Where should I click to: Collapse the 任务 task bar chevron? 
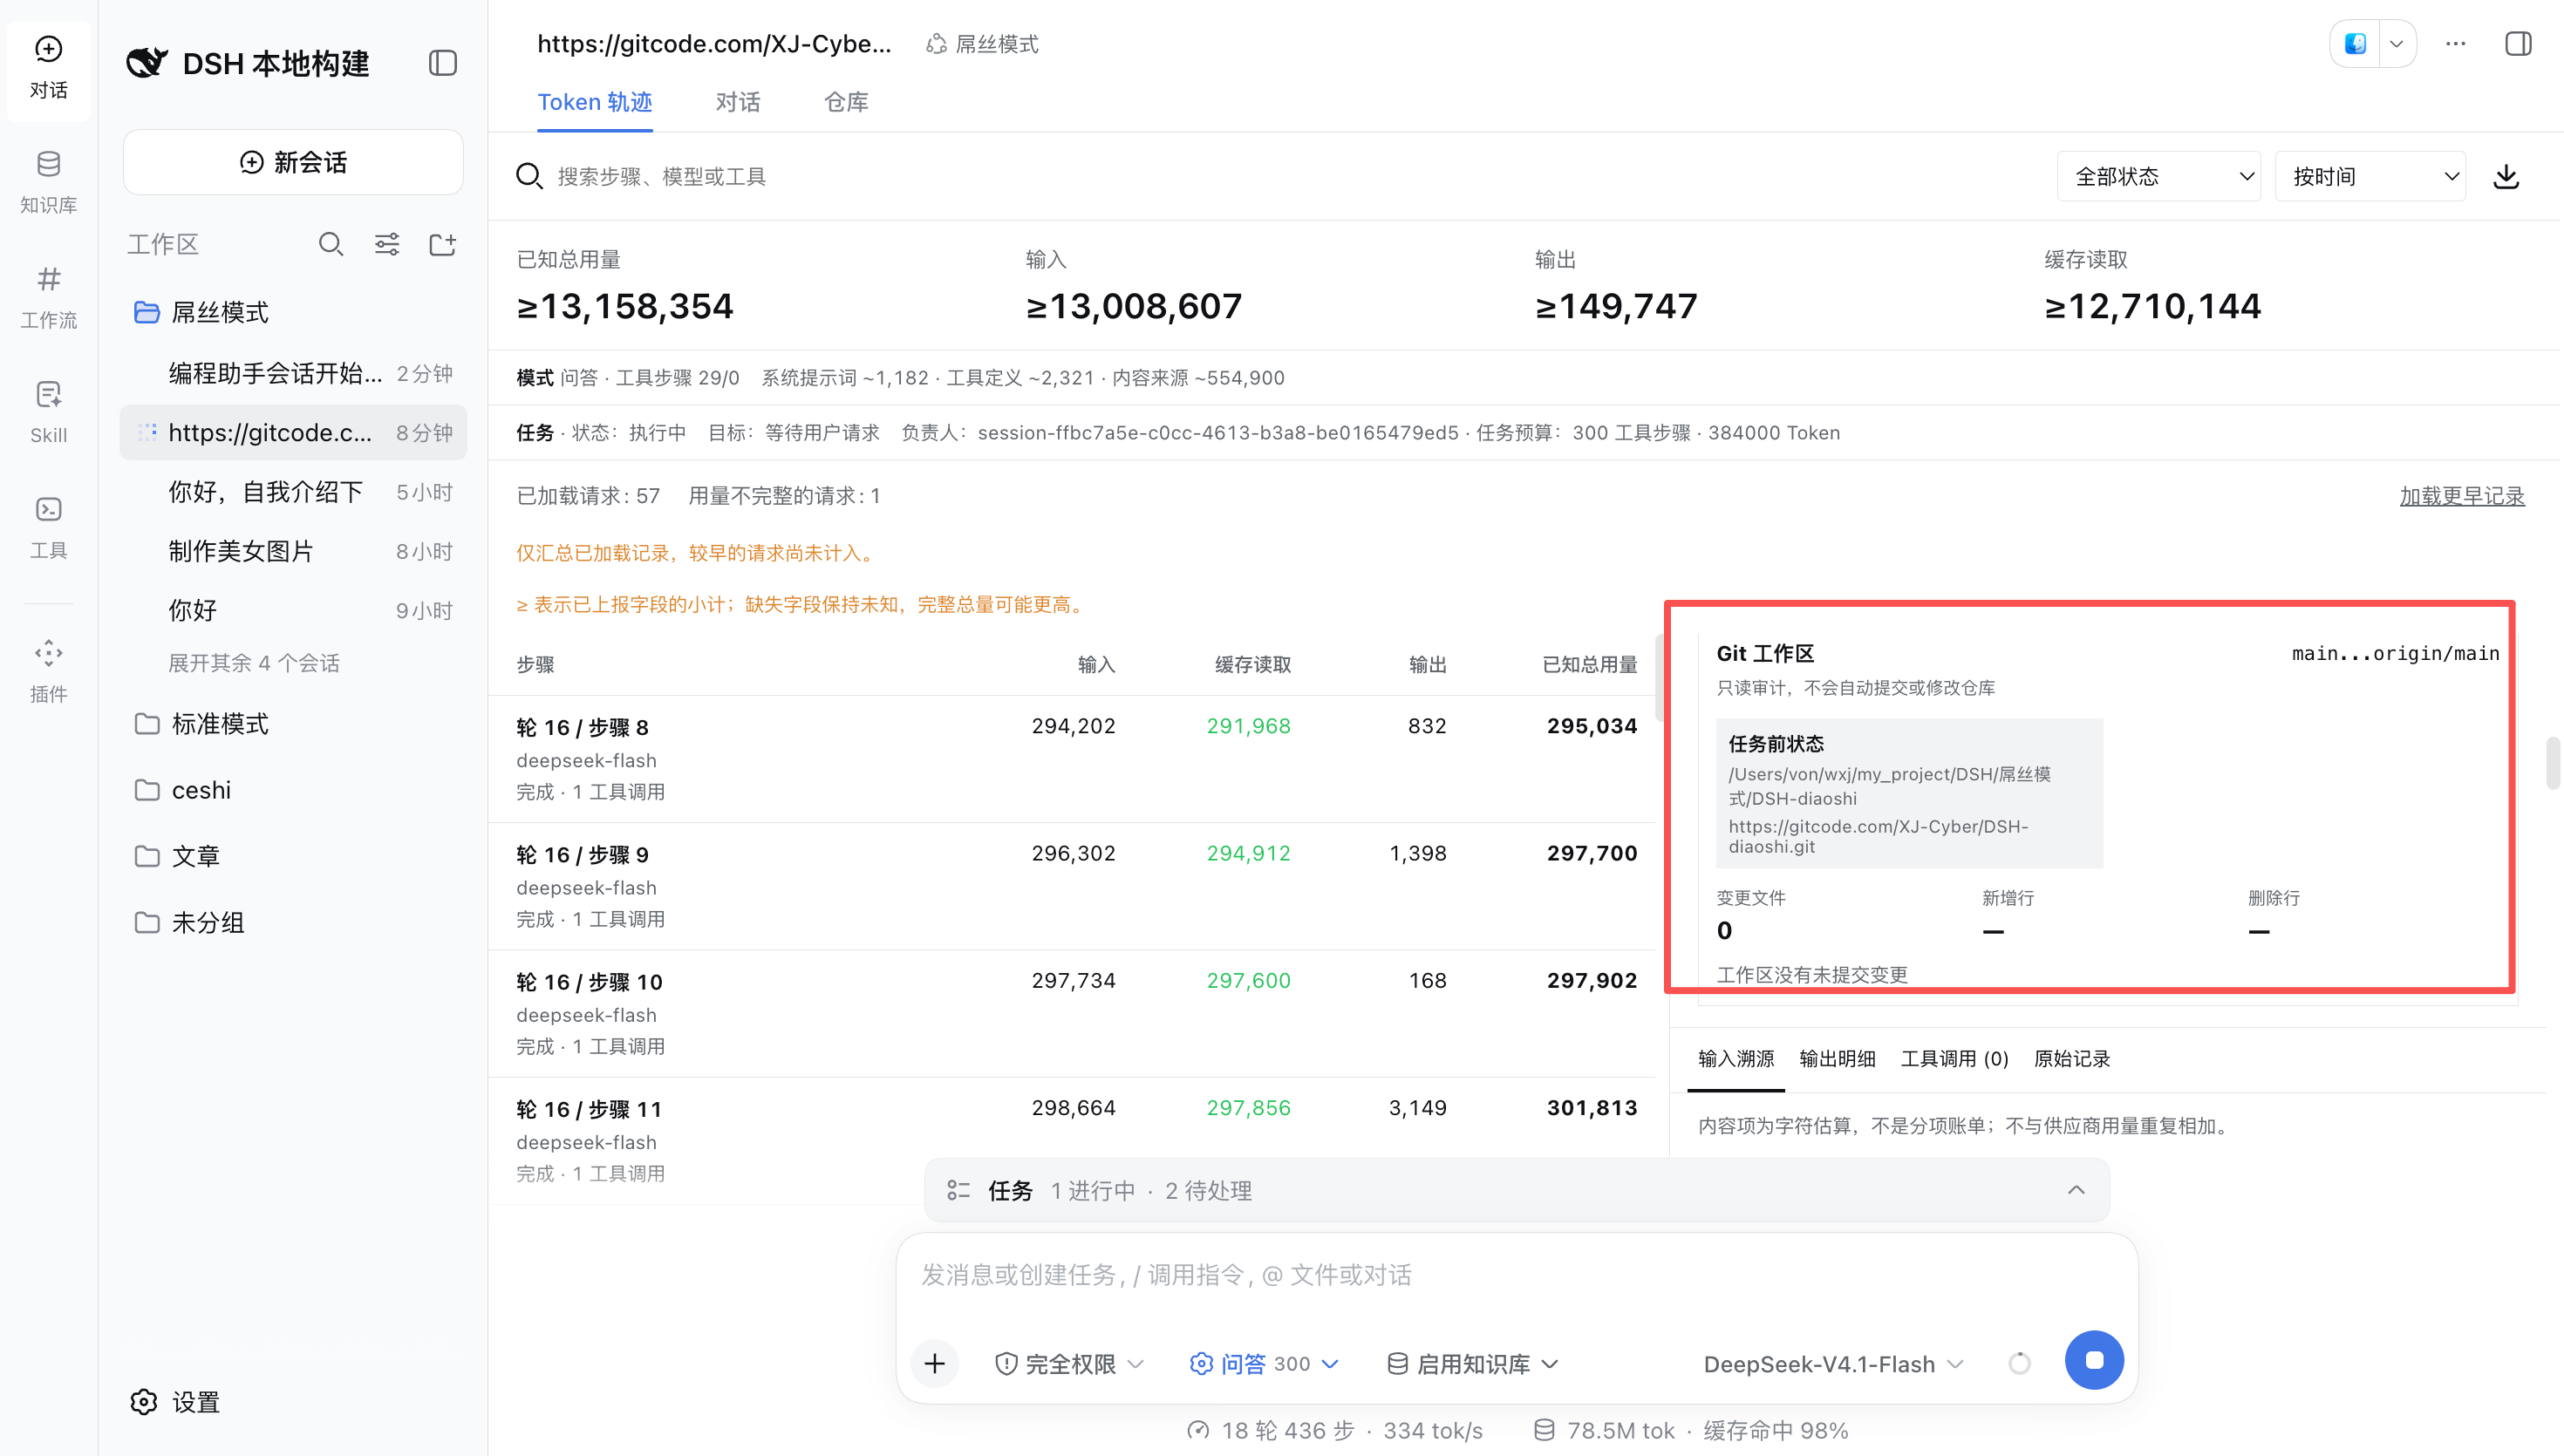(2076, 1190)
